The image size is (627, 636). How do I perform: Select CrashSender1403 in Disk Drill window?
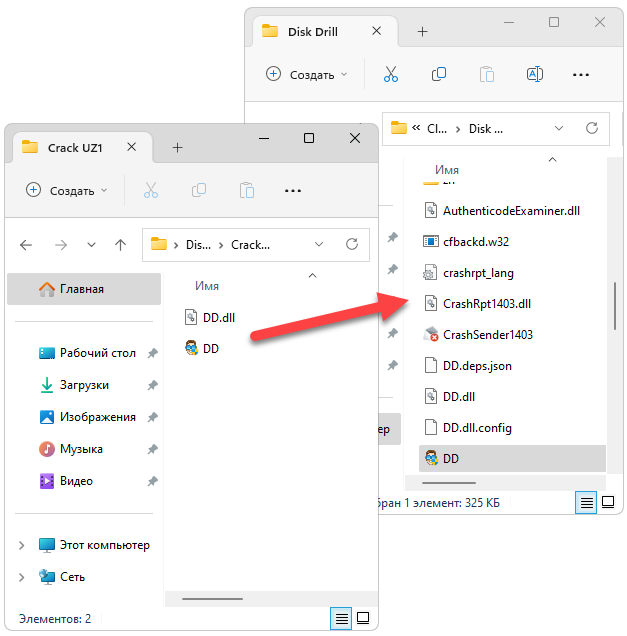[x=479, y=335]
